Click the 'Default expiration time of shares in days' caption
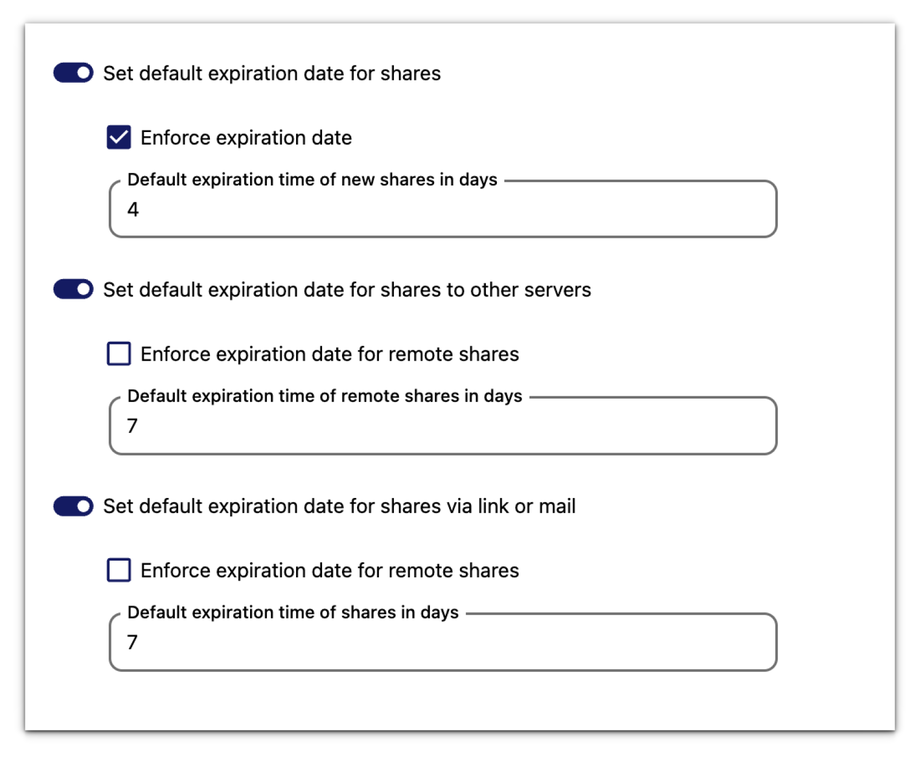Viewport: 920px width, 757px height. [x=292, y=612]
